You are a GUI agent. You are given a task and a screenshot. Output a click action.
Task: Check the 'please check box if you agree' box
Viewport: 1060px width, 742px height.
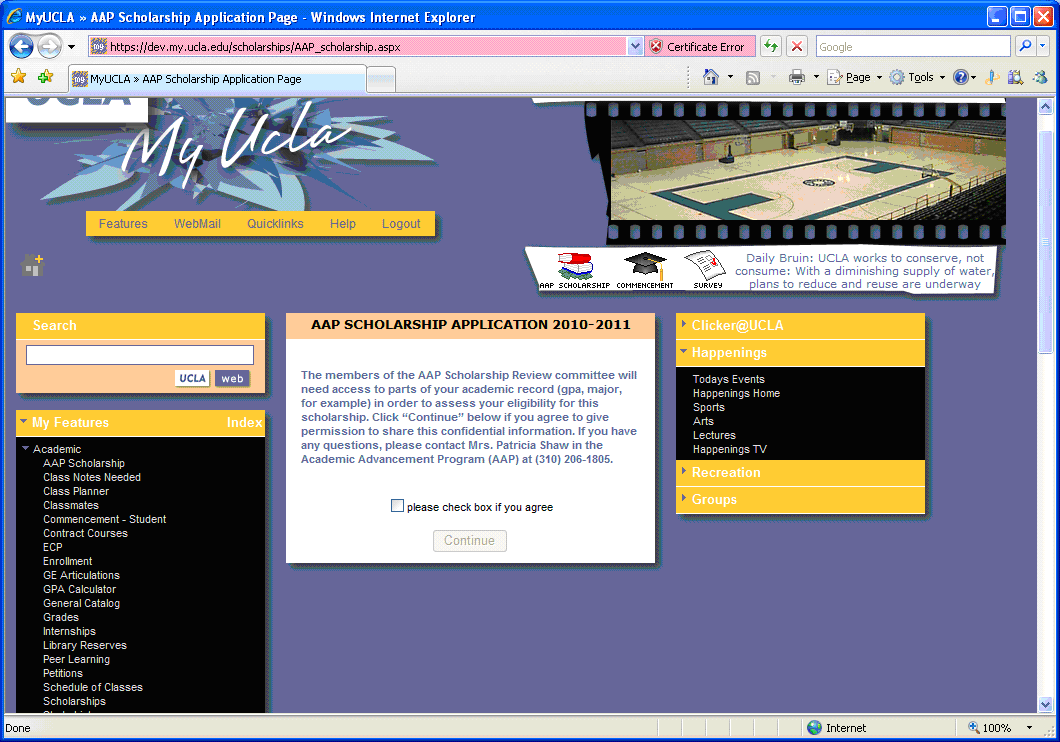397,506
